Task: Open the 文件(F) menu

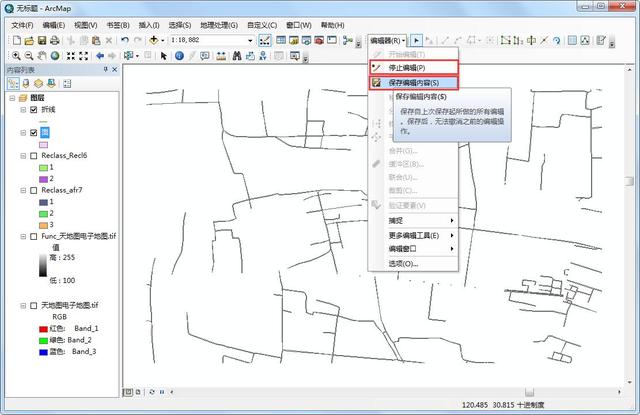Action: pyautogui.click(x=22, y=25)
